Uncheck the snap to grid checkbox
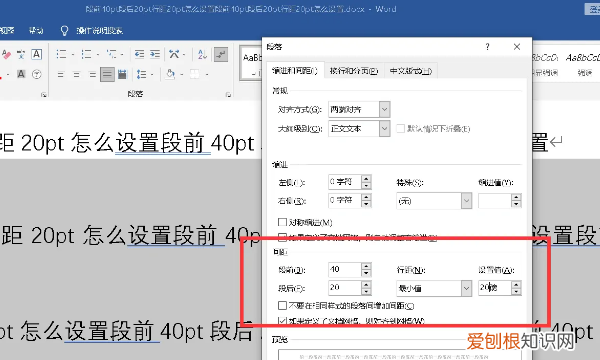The height and width of the screenshot is (360, 600). [282, 321]
